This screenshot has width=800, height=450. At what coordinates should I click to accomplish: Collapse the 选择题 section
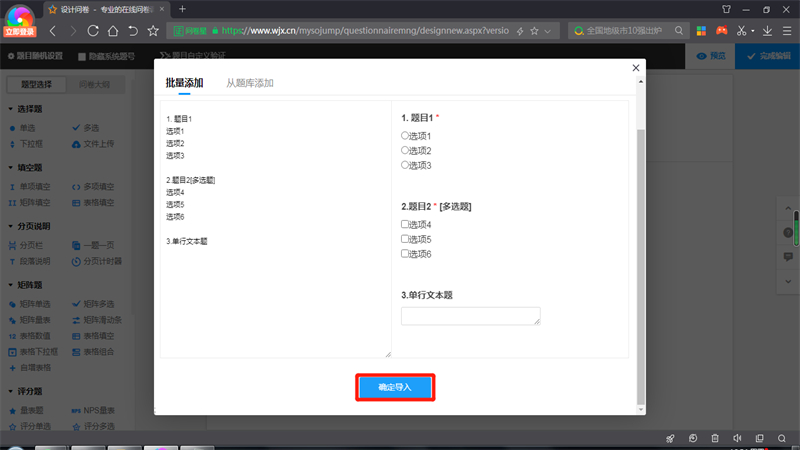(x=10, y=109)
